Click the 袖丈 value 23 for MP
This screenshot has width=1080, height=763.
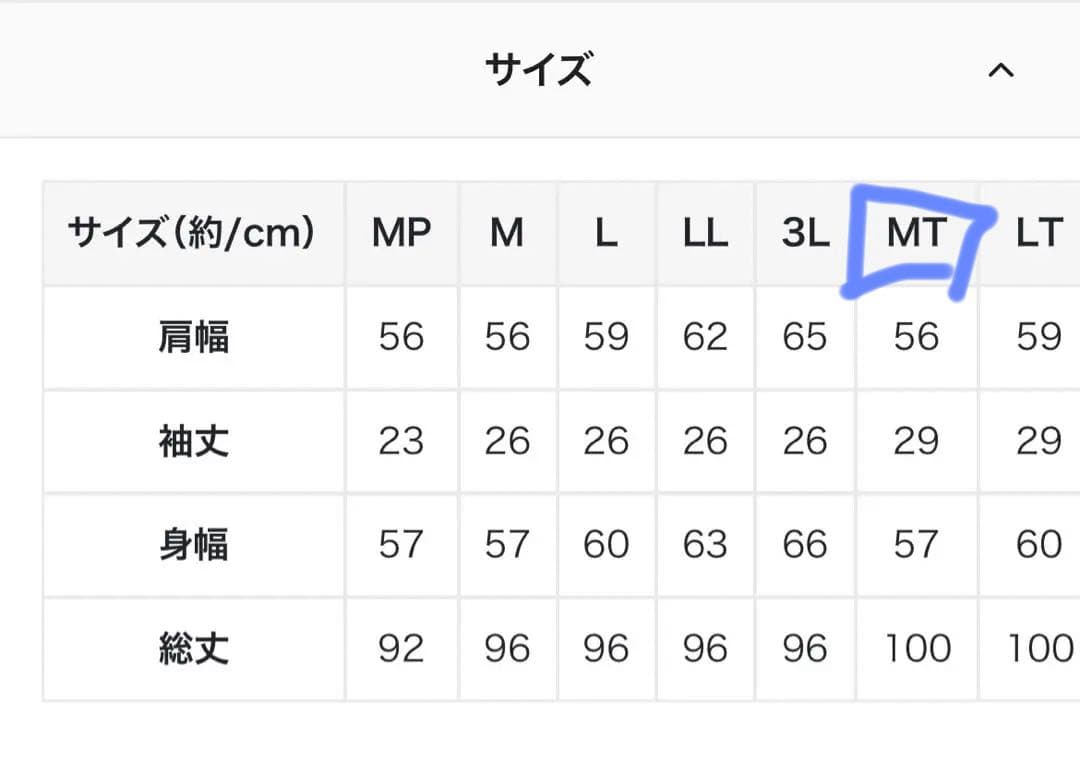pos(401,441)
